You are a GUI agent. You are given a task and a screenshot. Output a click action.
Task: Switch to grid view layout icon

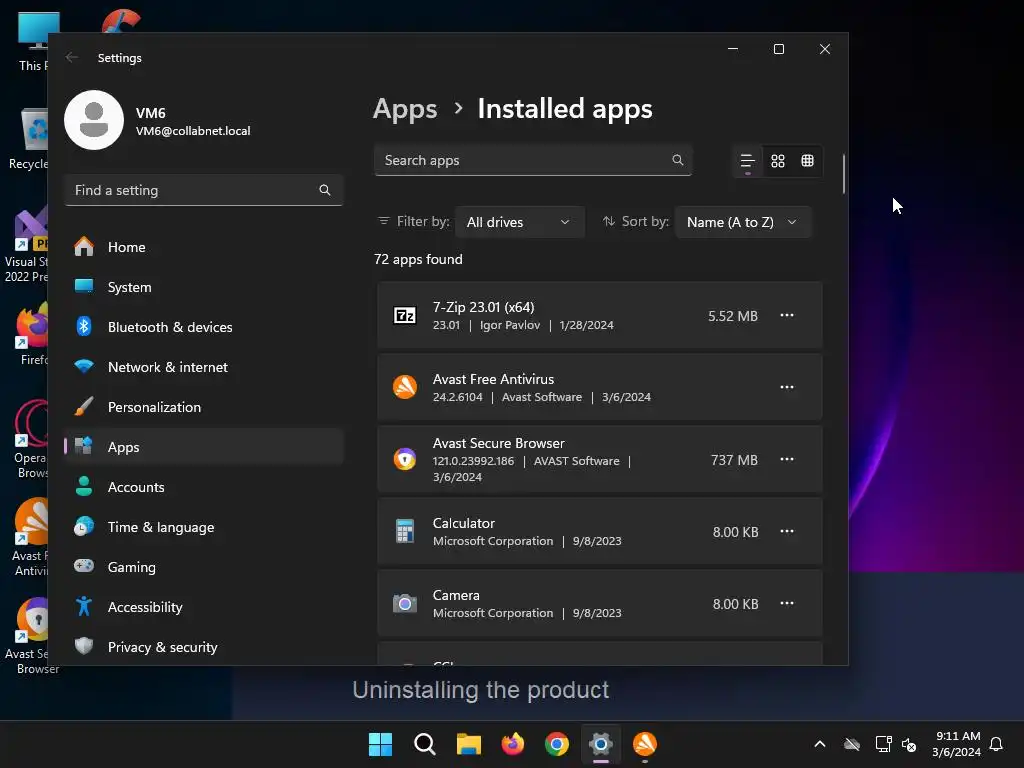778,161
